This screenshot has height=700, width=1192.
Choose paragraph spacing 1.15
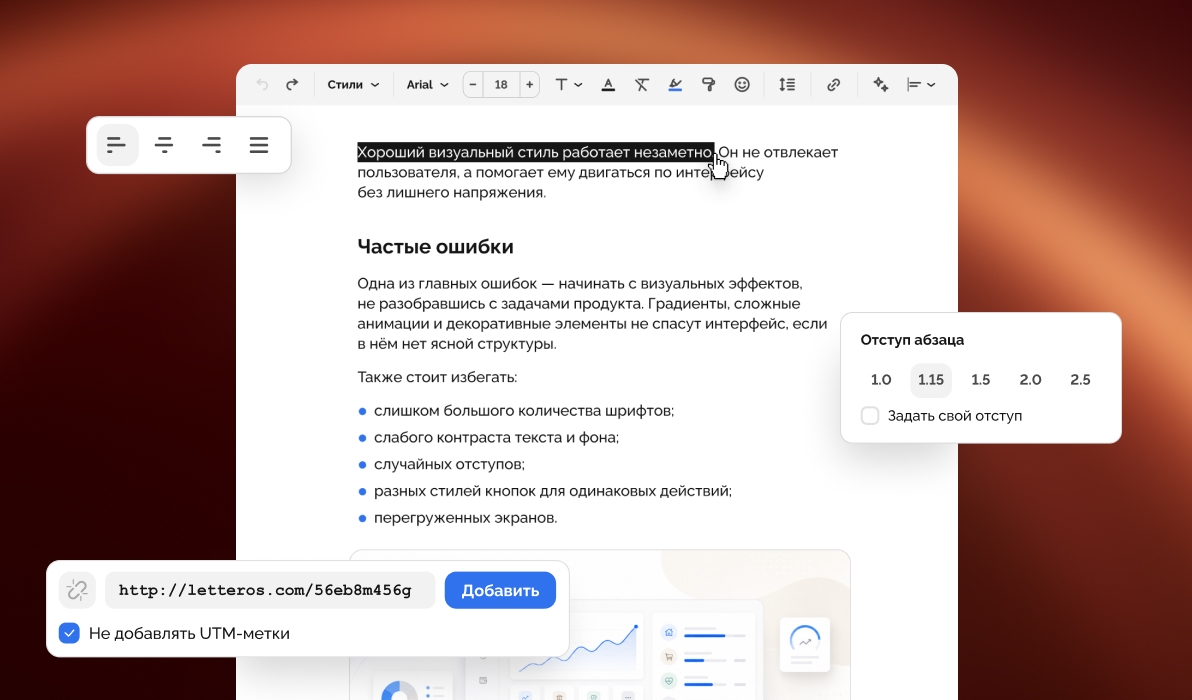click(x=931, y=380)
